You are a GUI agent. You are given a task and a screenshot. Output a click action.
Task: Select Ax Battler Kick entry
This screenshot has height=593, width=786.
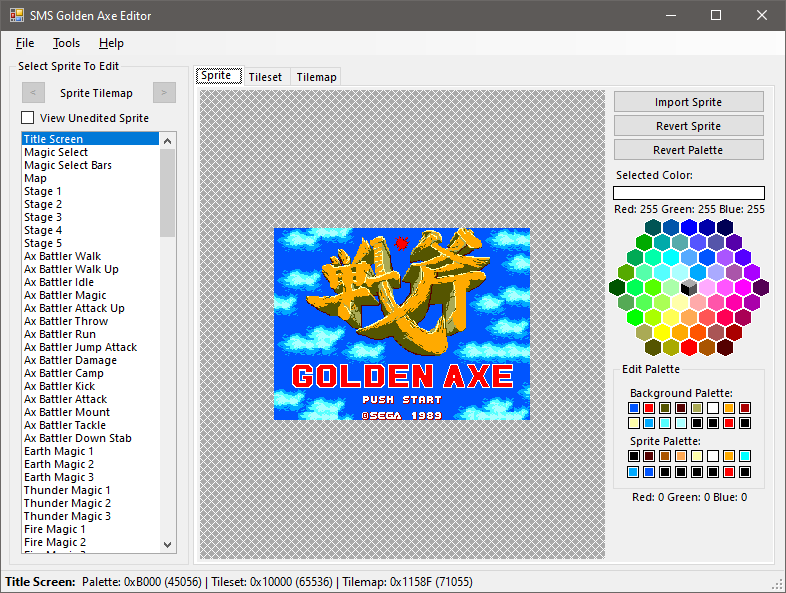point(91,386)
